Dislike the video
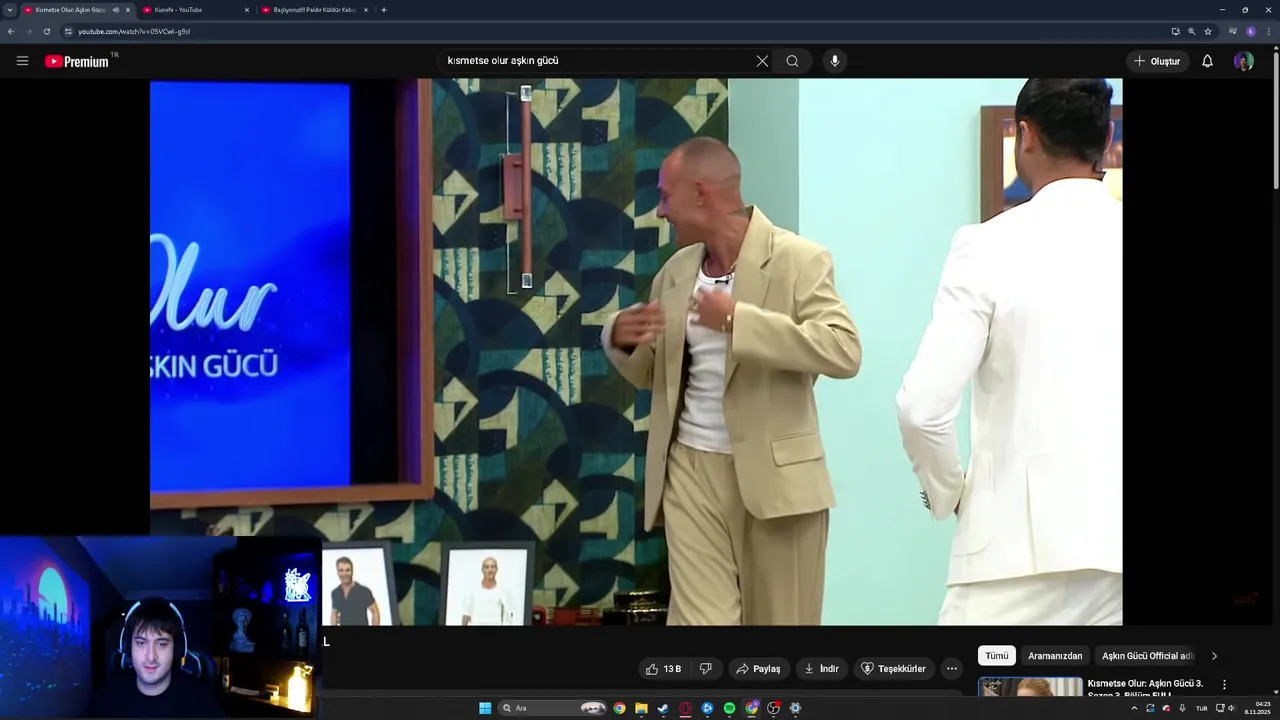 pos(705,669)
